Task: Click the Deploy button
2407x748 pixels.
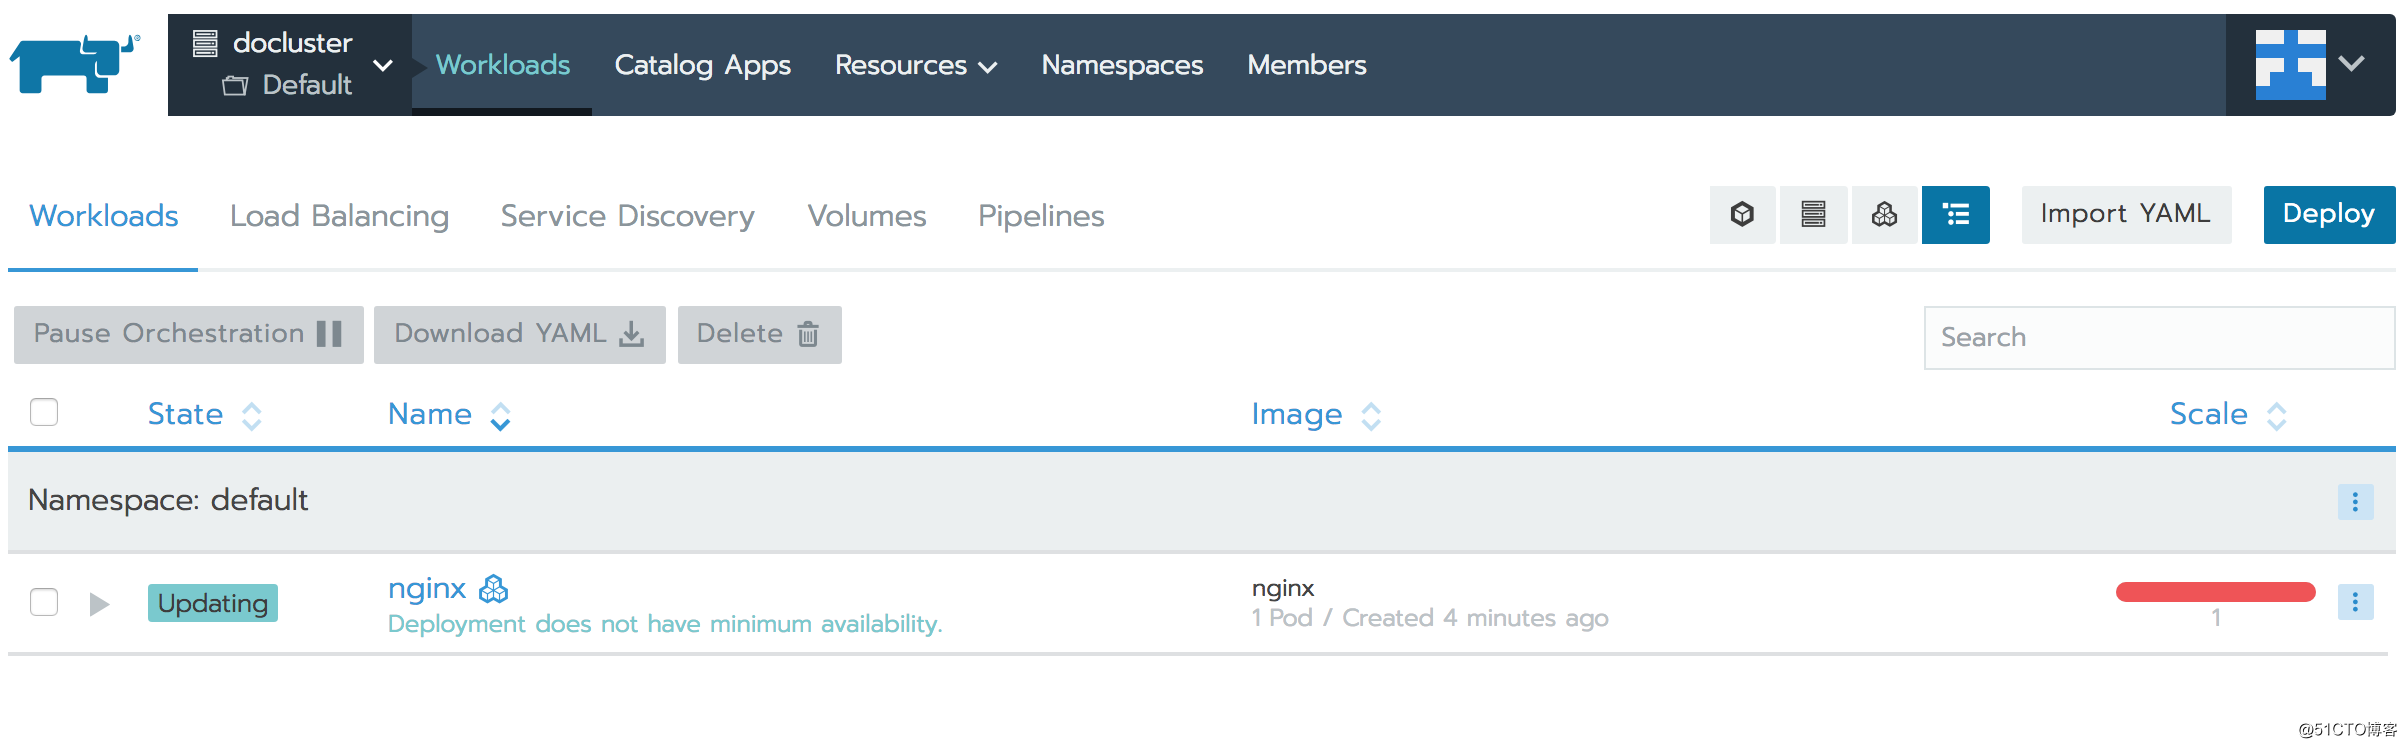Action: pyautogui.click(x=2329, y=214)
